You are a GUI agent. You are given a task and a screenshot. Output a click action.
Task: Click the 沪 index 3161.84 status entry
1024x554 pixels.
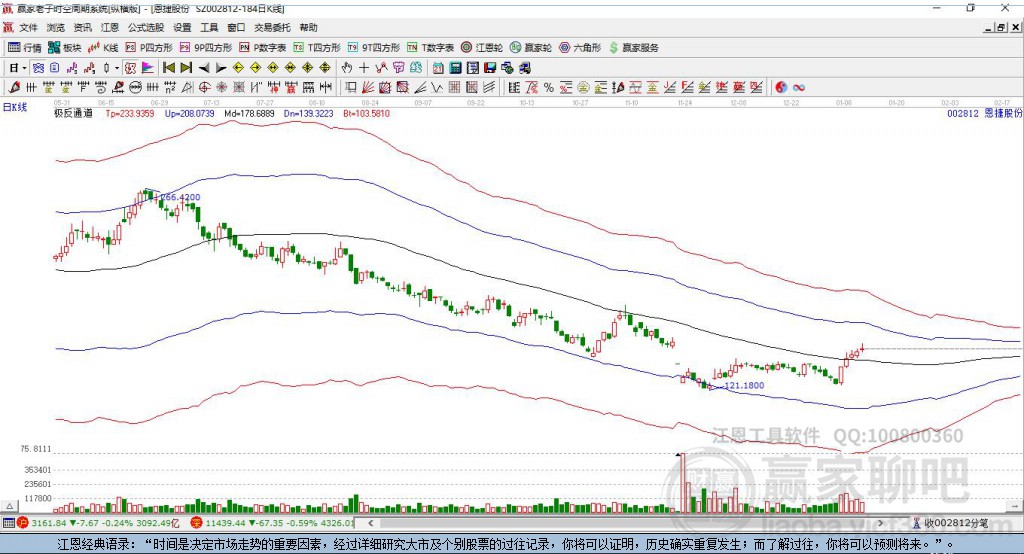(x=98, y=523)
